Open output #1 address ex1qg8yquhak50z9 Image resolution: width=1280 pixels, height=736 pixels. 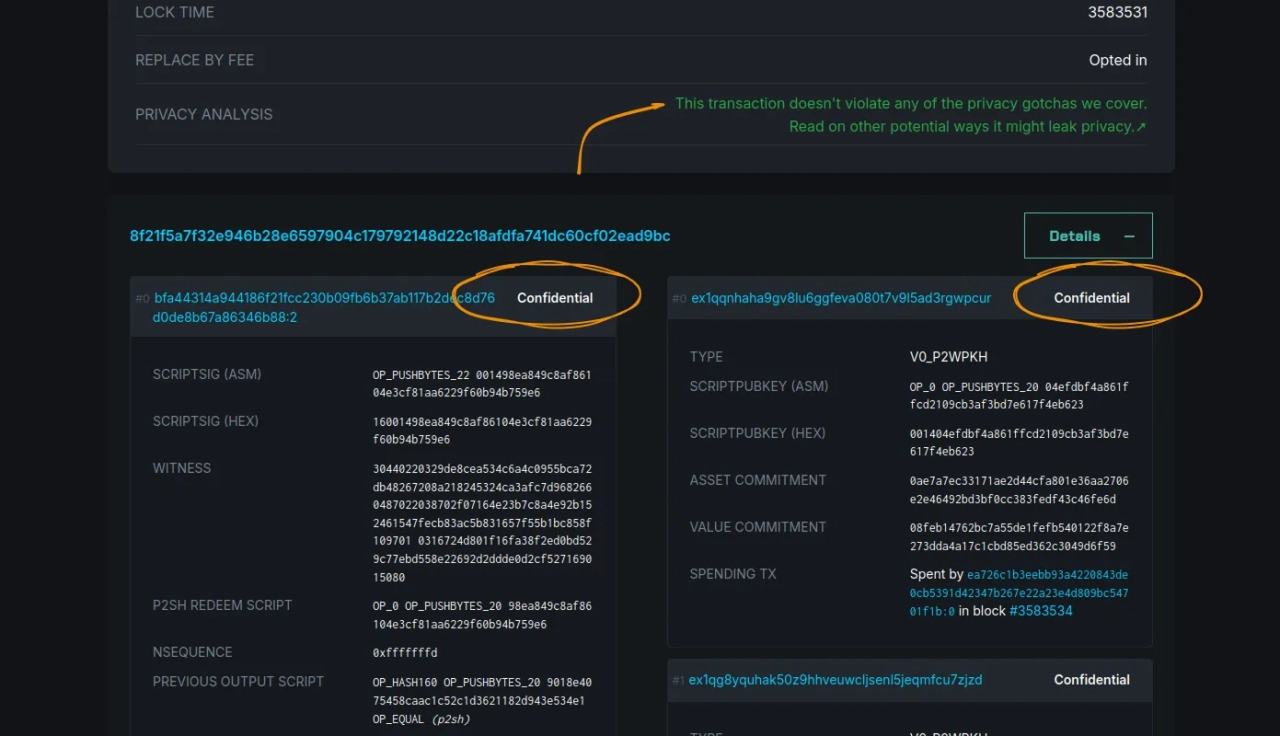click(x=835, y=680)
